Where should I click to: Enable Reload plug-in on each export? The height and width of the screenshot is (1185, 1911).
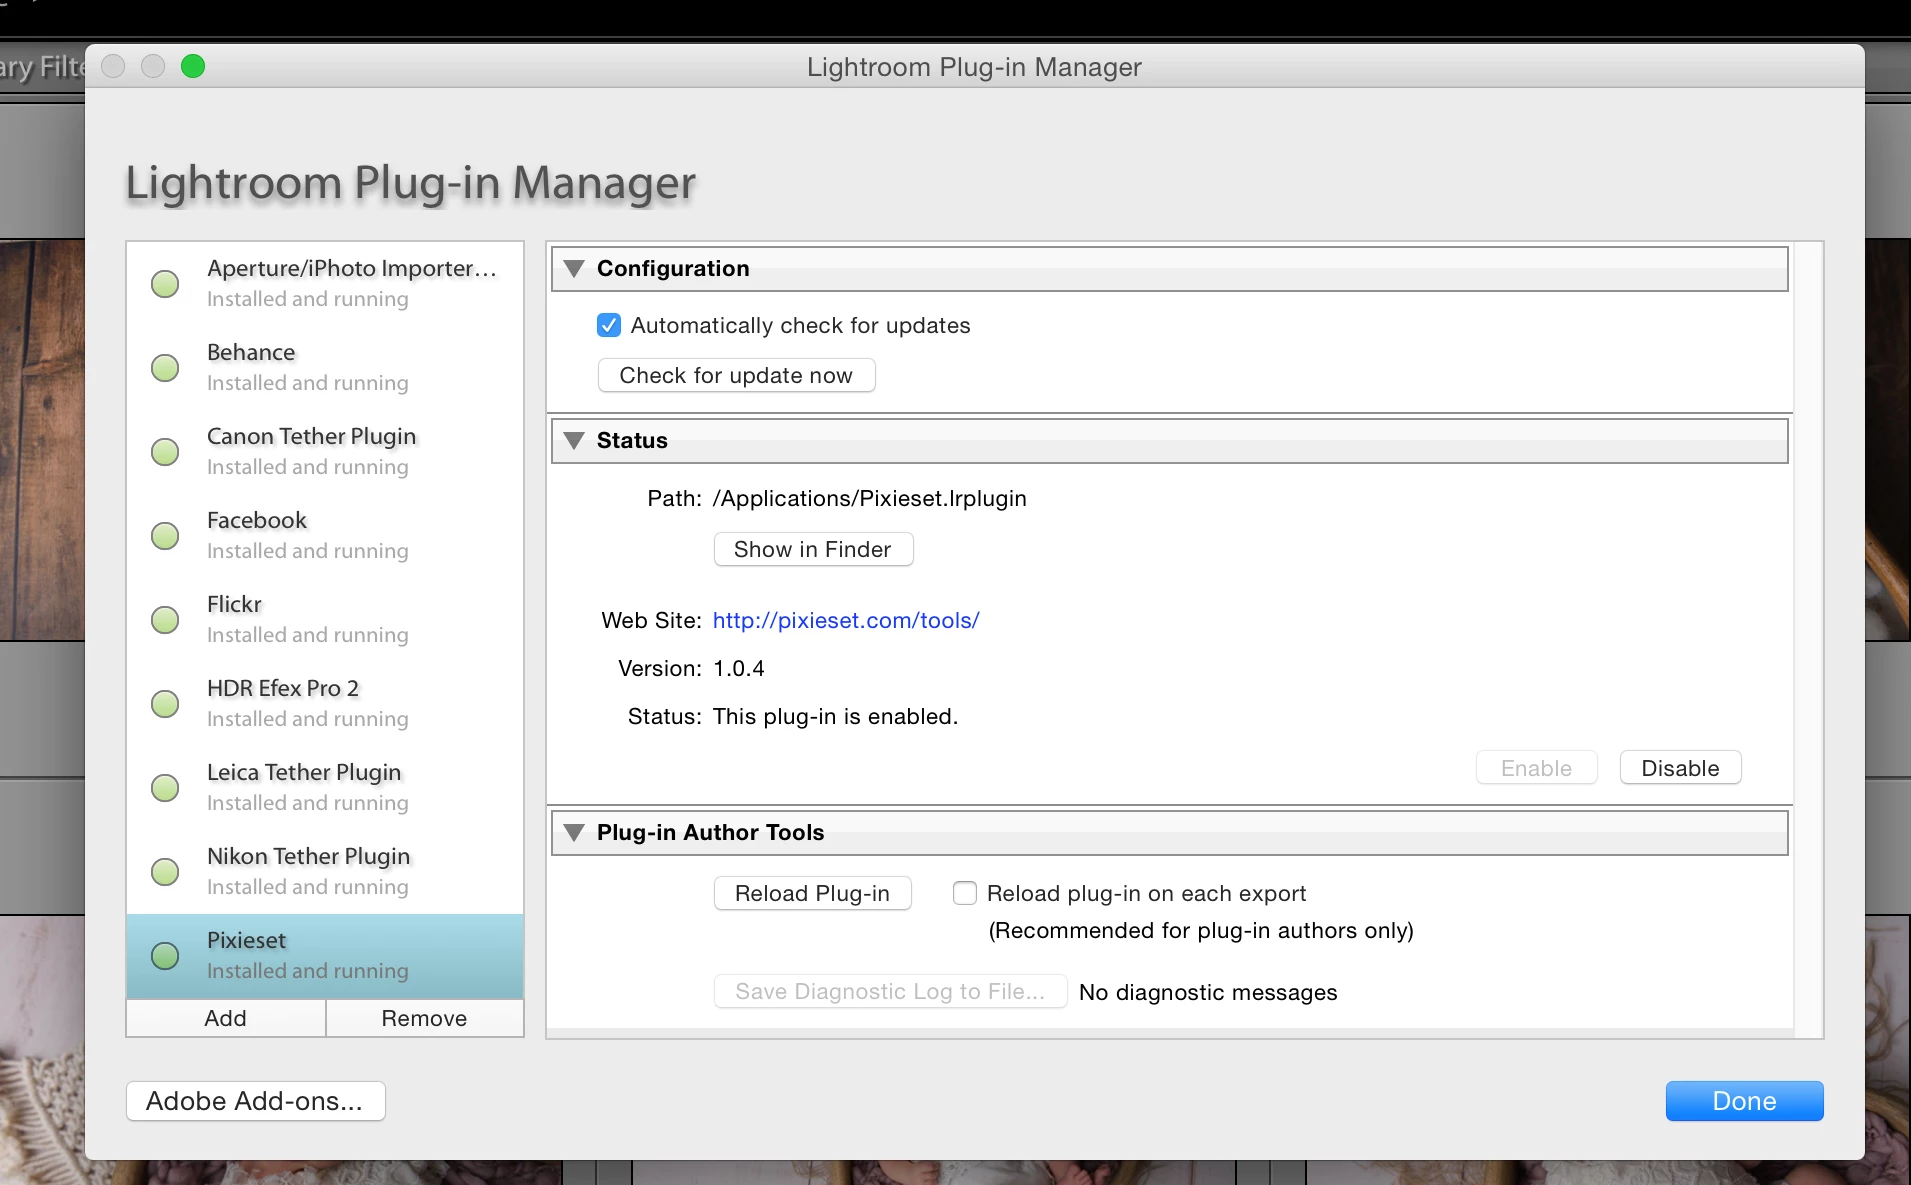965,893
